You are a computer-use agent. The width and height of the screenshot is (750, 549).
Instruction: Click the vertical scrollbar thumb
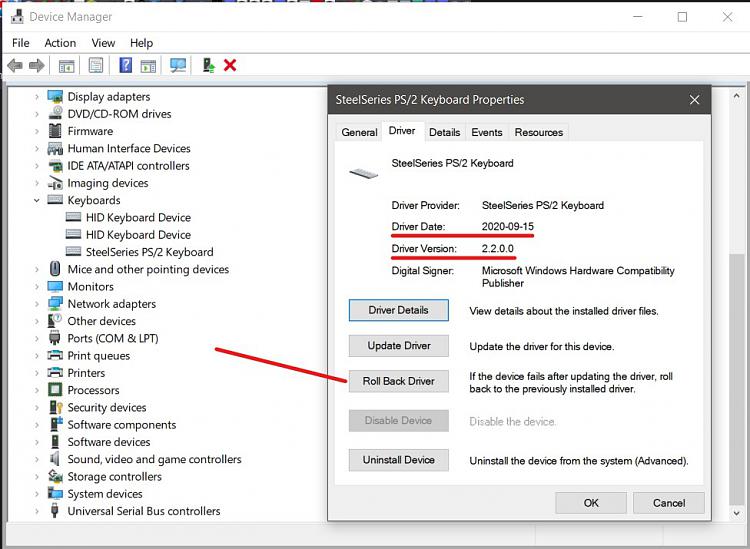(x=736, y=378)
